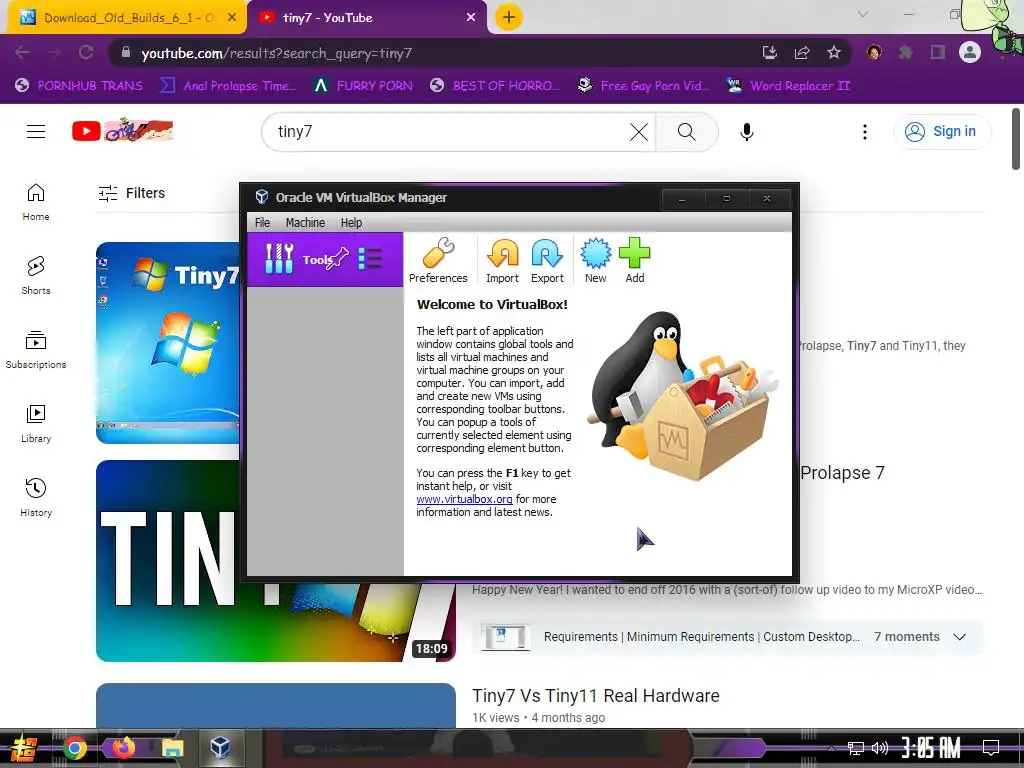Open network icon in system tray
Image resolution: width=1024 pixels, height=768 pixels.
tap(856, 748)
